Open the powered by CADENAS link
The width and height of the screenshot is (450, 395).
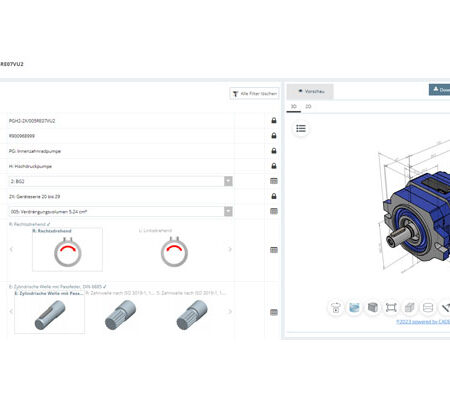click(x=423, y=322)
